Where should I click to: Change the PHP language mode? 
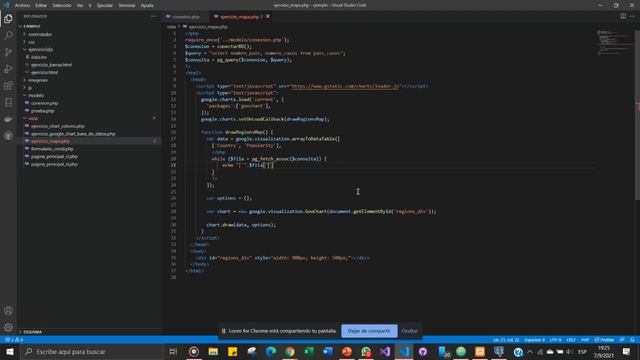coord(585,340)
